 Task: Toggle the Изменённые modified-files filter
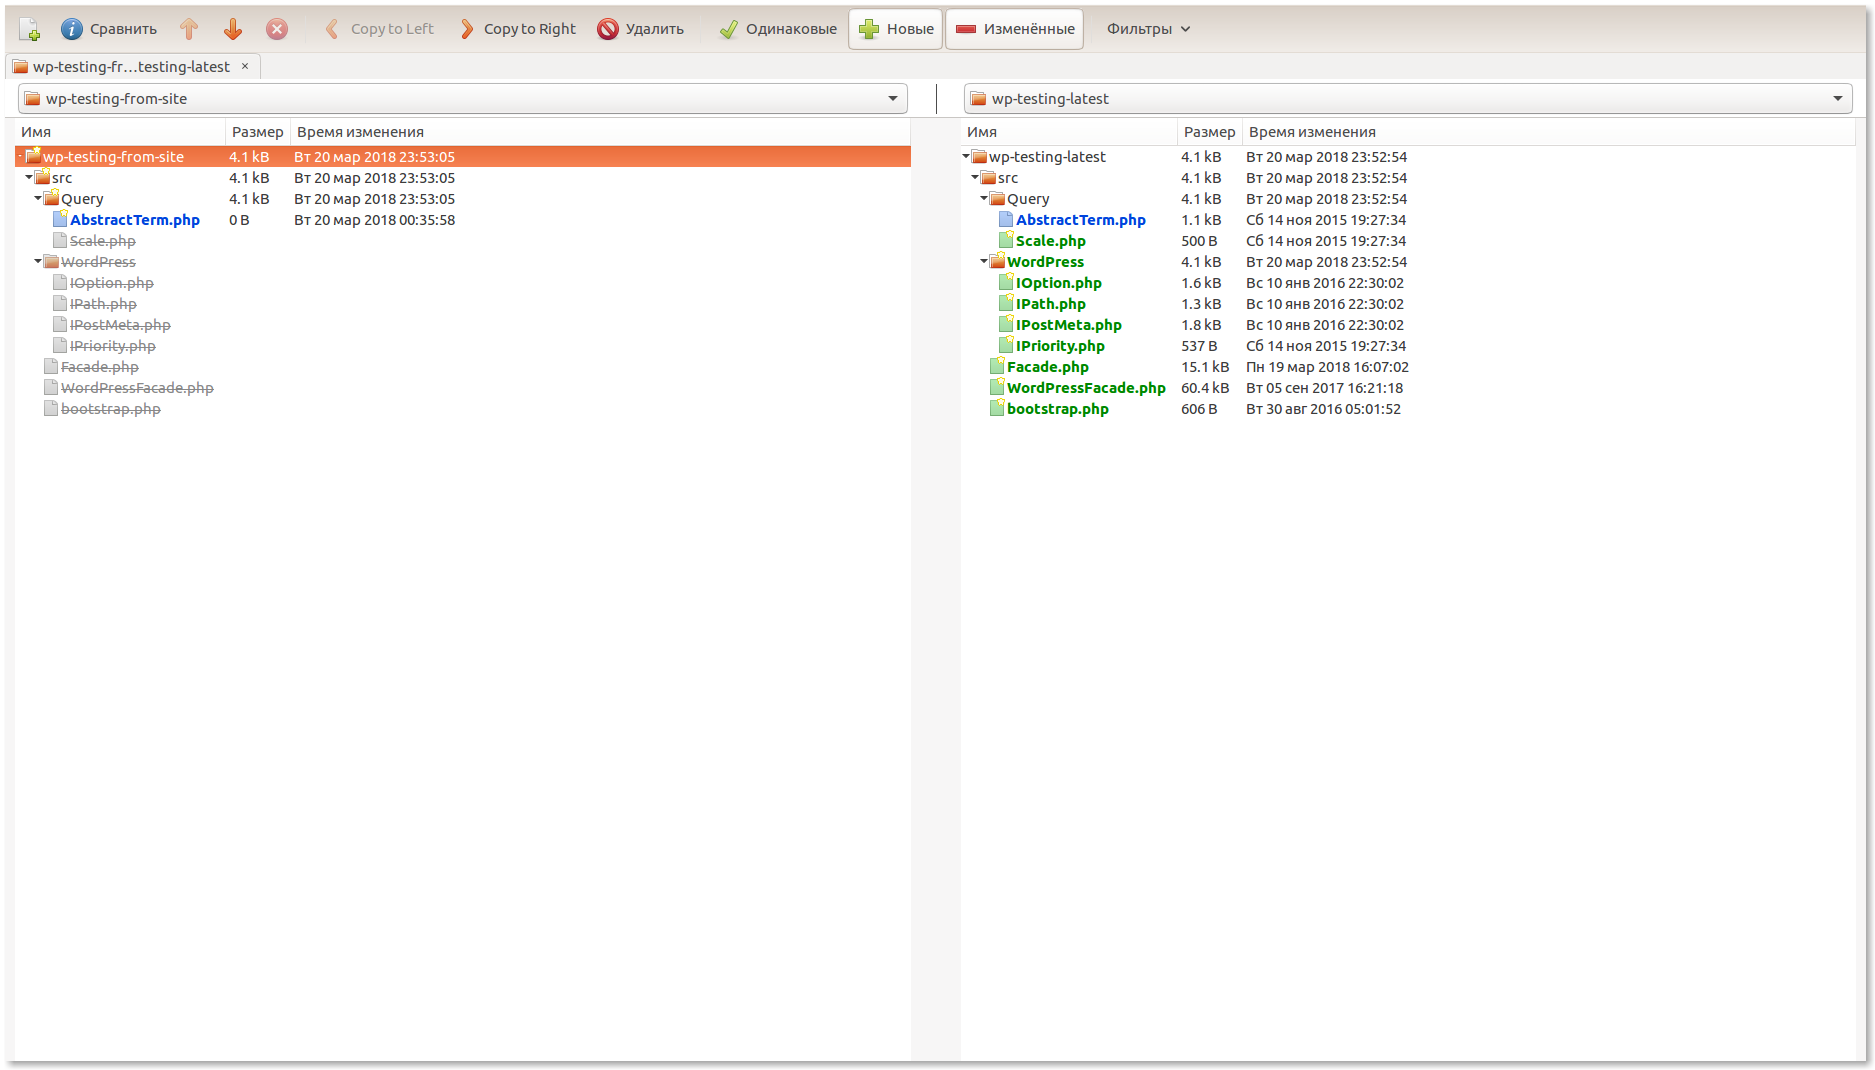click(1015, 29)
